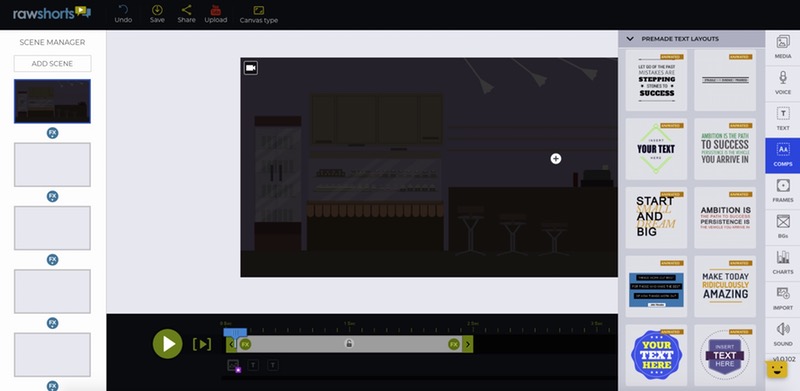Choose the layout with two horizontal lines

coord(725,81)
